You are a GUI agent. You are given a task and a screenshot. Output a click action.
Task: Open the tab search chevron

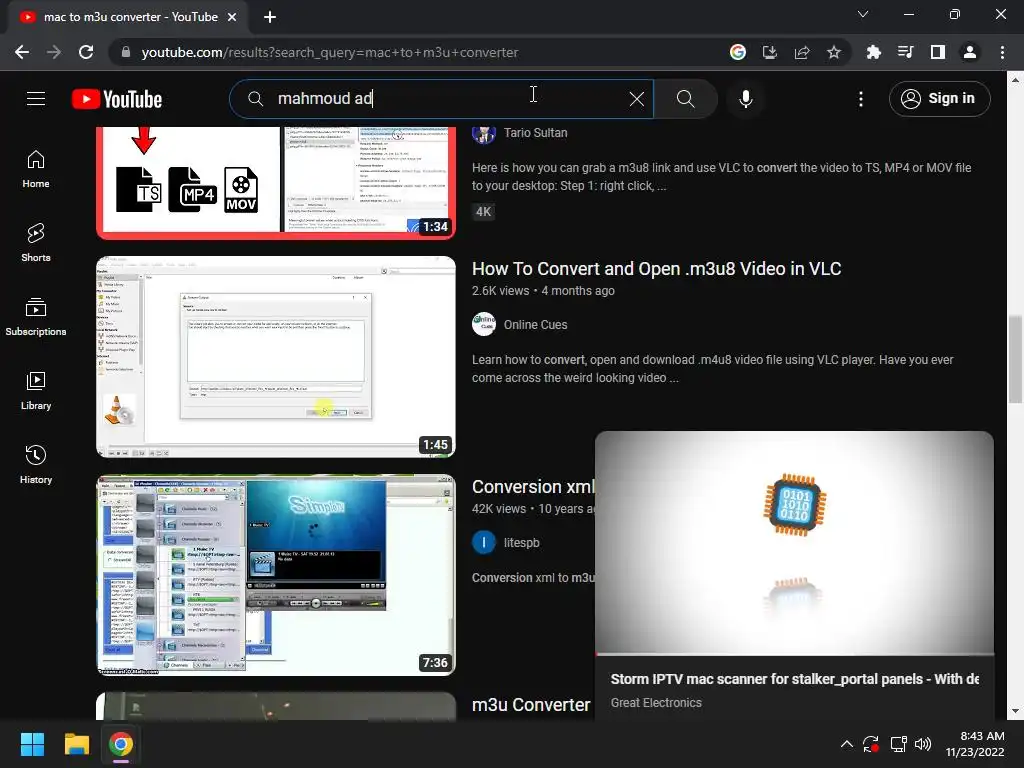[x=863, y=14]
